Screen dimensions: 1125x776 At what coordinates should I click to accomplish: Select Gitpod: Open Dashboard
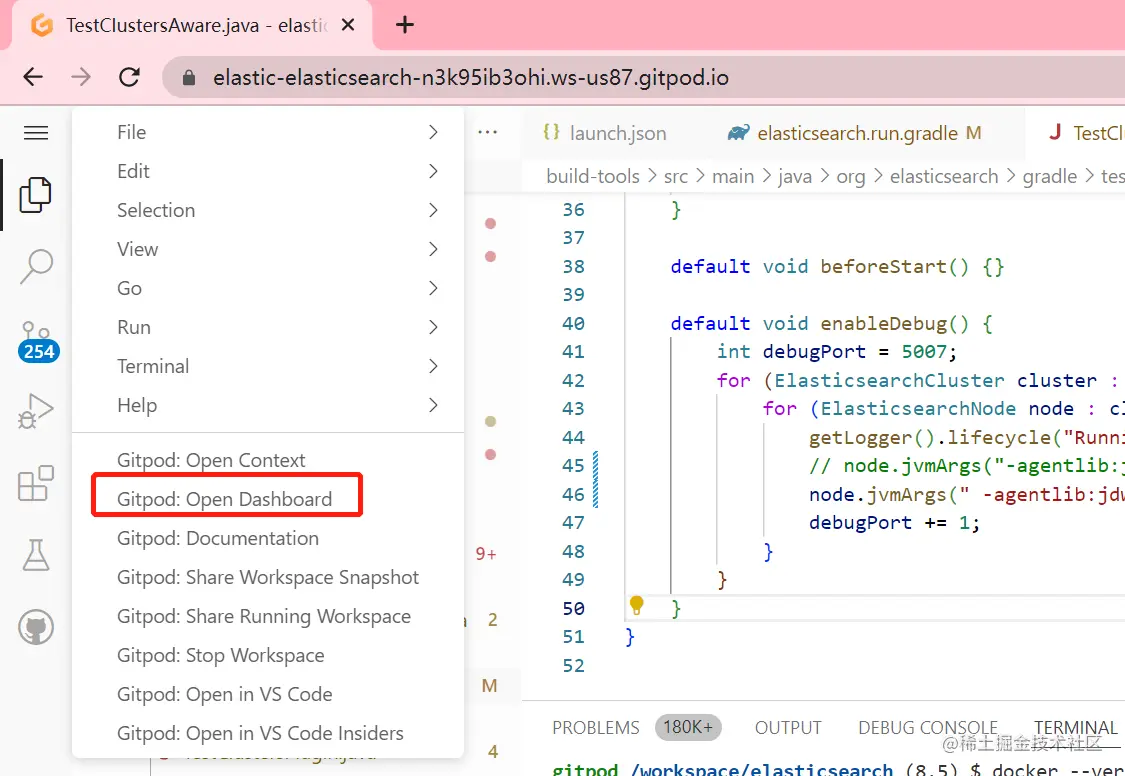point(268,499)
